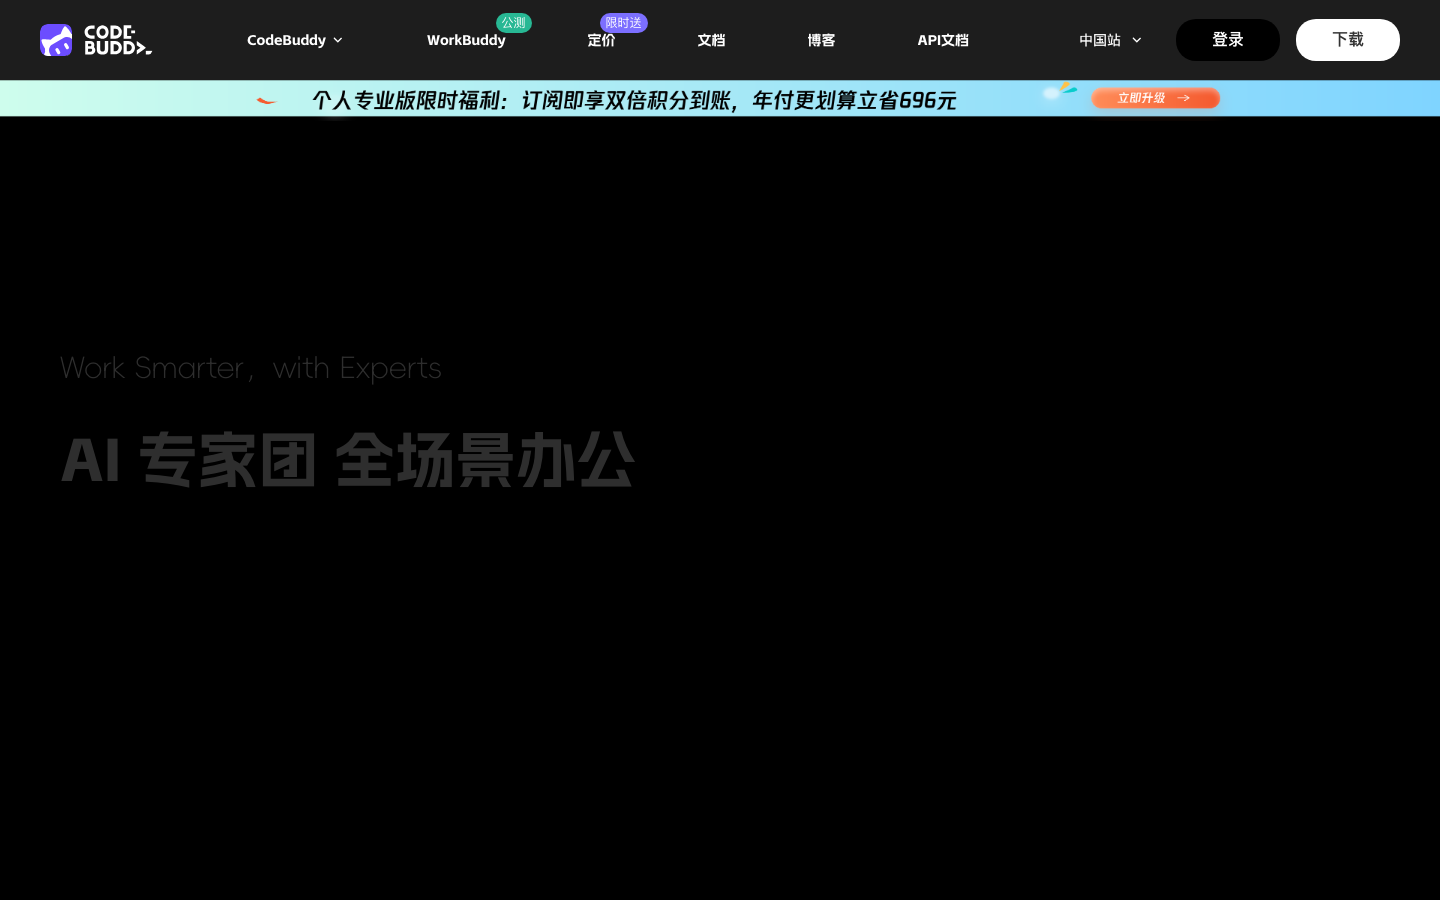The image size is (1440, 900).
Task: Click the green 公测 badge
Action: [x=514, y=23]
